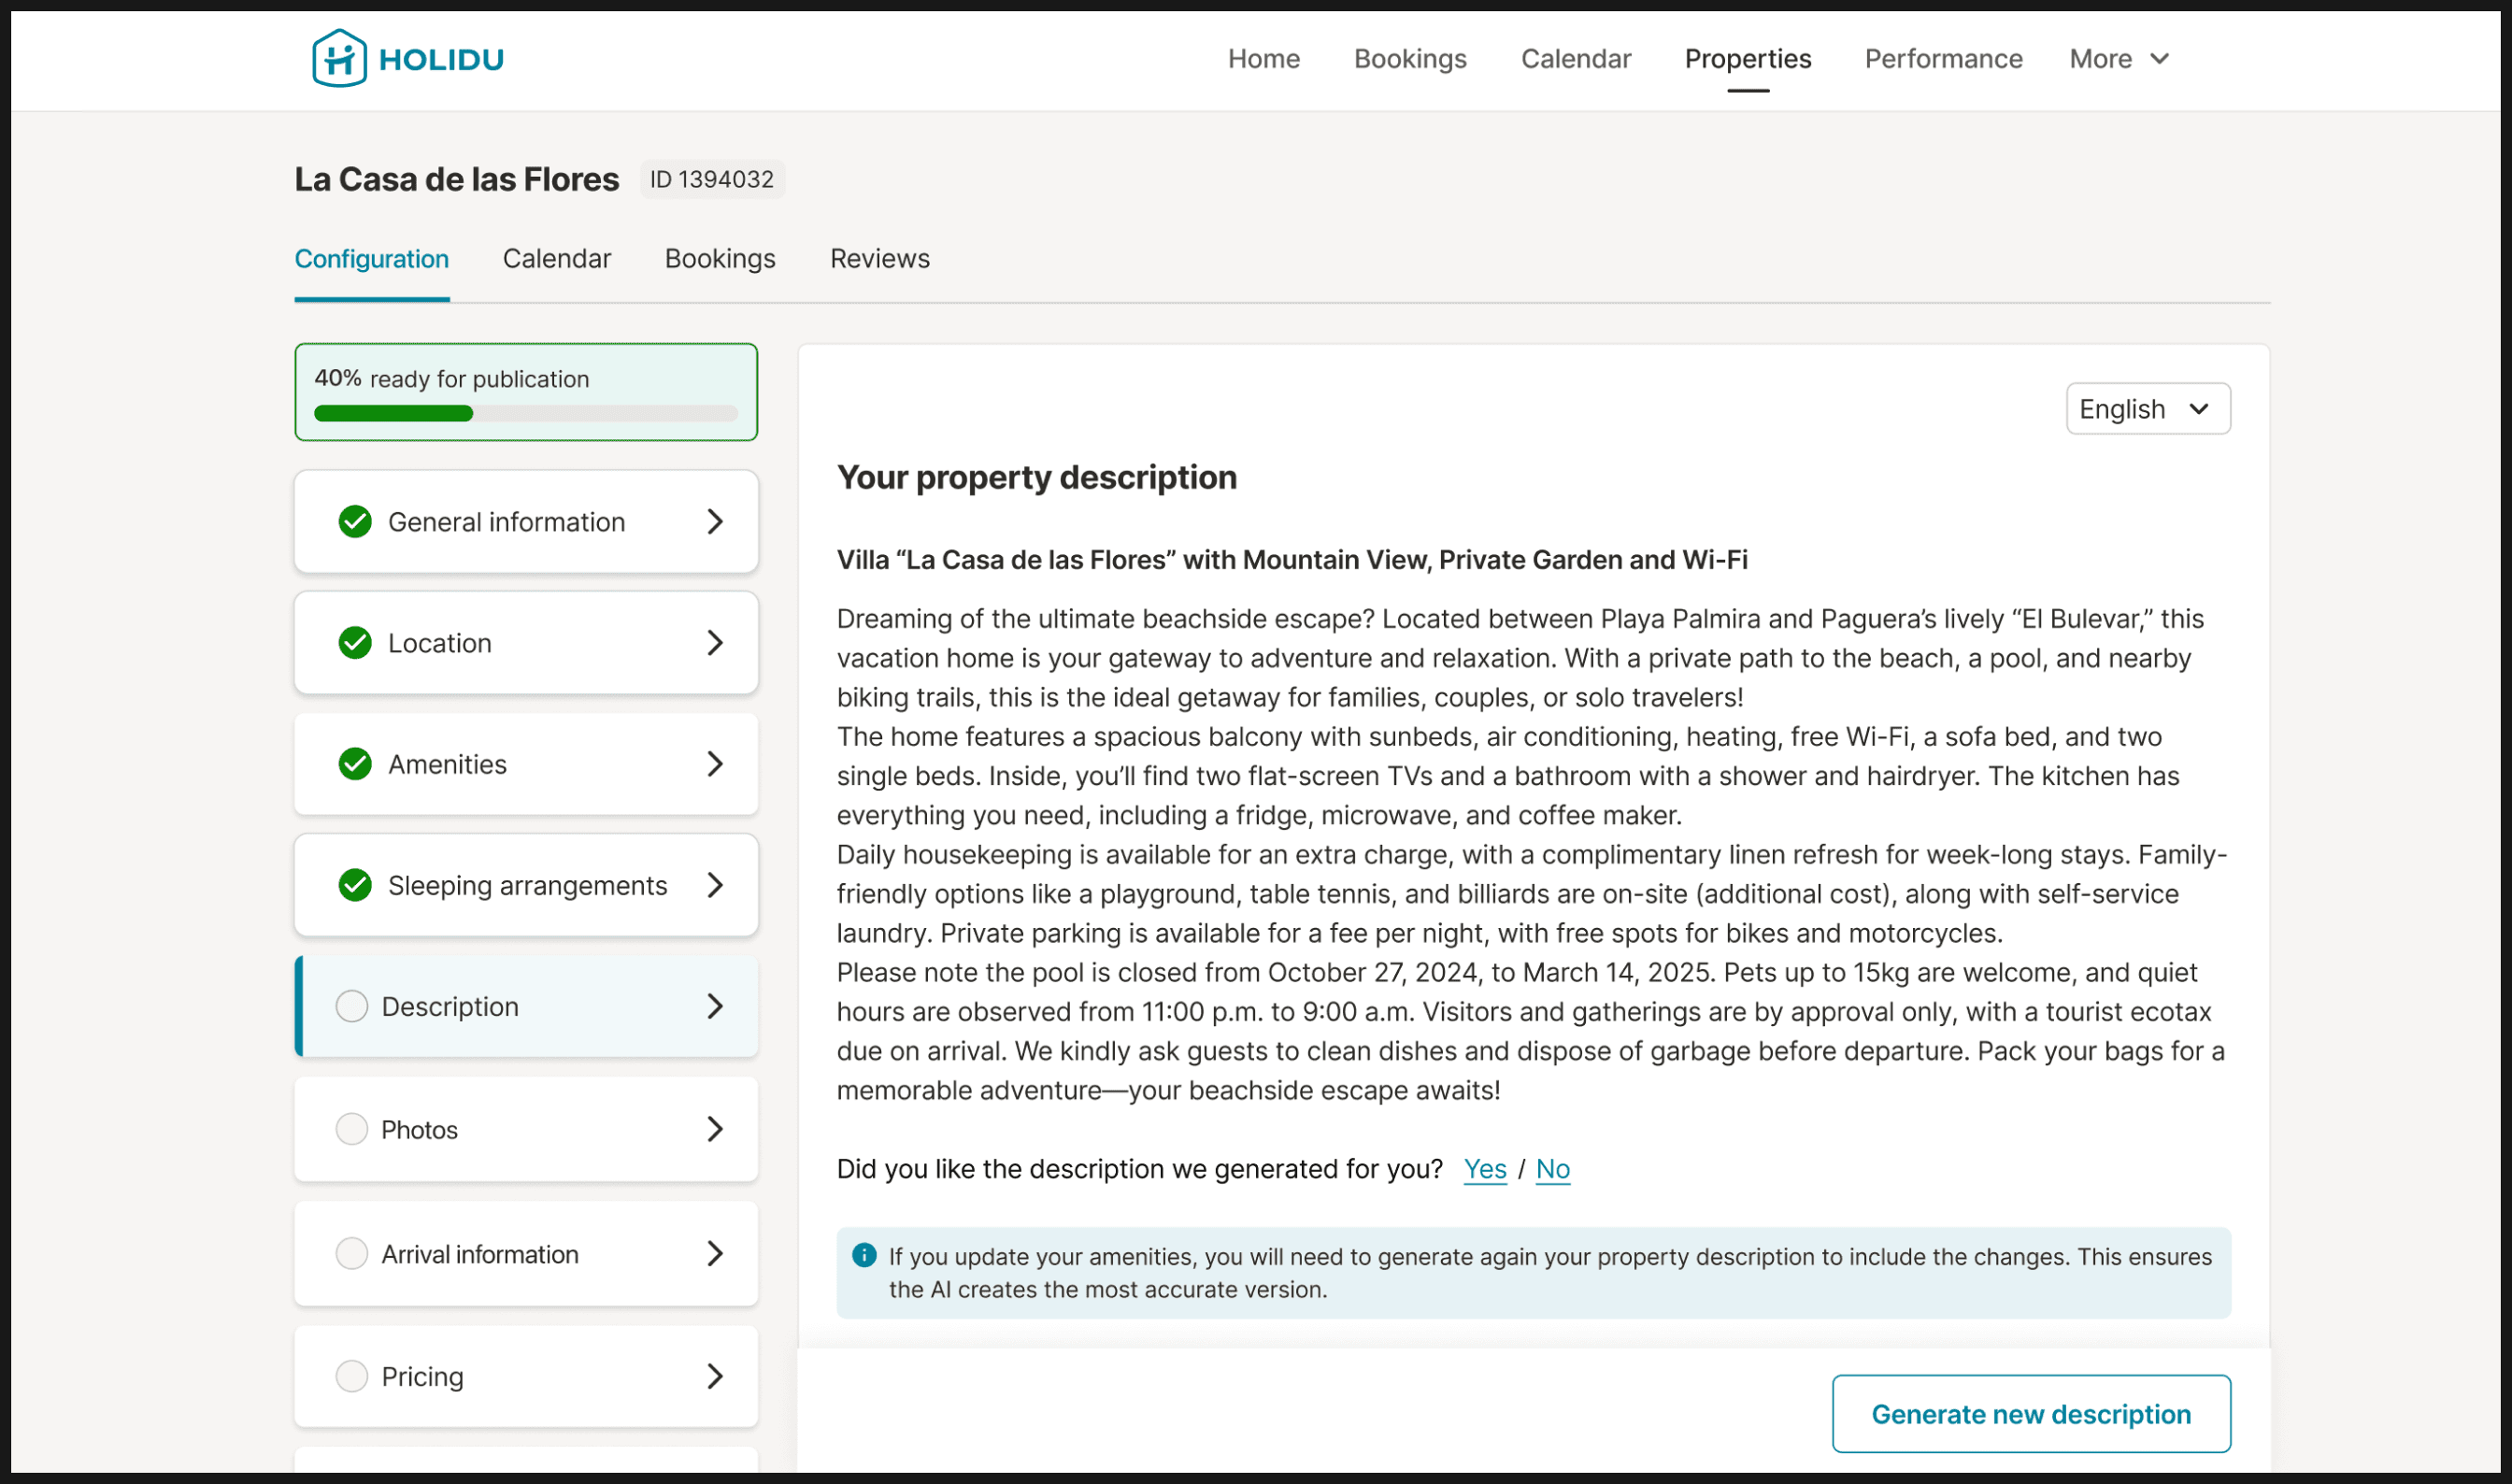The width and height of the screenshot is (2512, 1484).
Task: Click Generate new description button
Action: [x=2030, y=1414]
